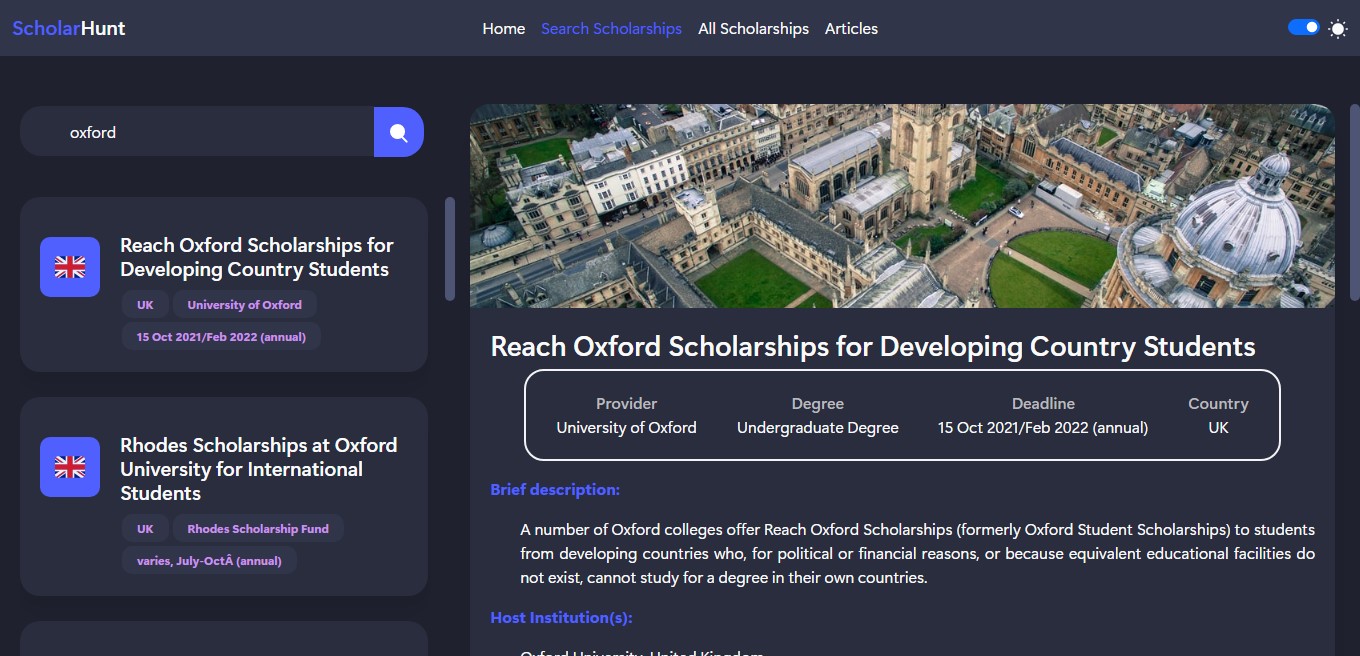
Task: Toggle the dark mode switch
Action: (1304, 28)
